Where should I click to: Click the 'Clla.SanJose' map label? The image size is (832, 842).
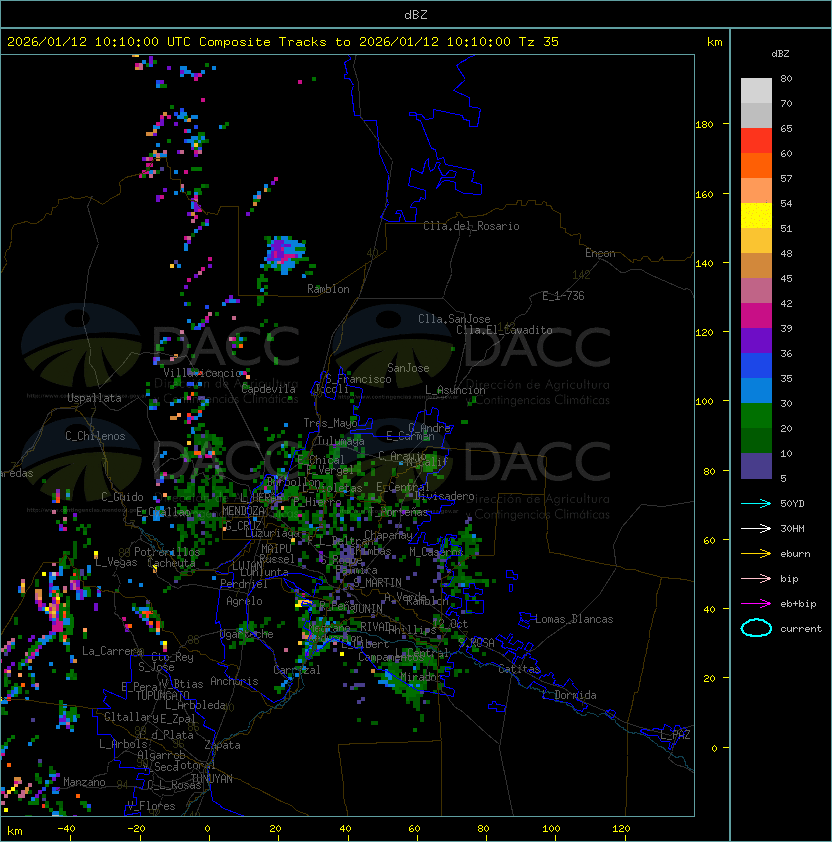coord(454,319)
